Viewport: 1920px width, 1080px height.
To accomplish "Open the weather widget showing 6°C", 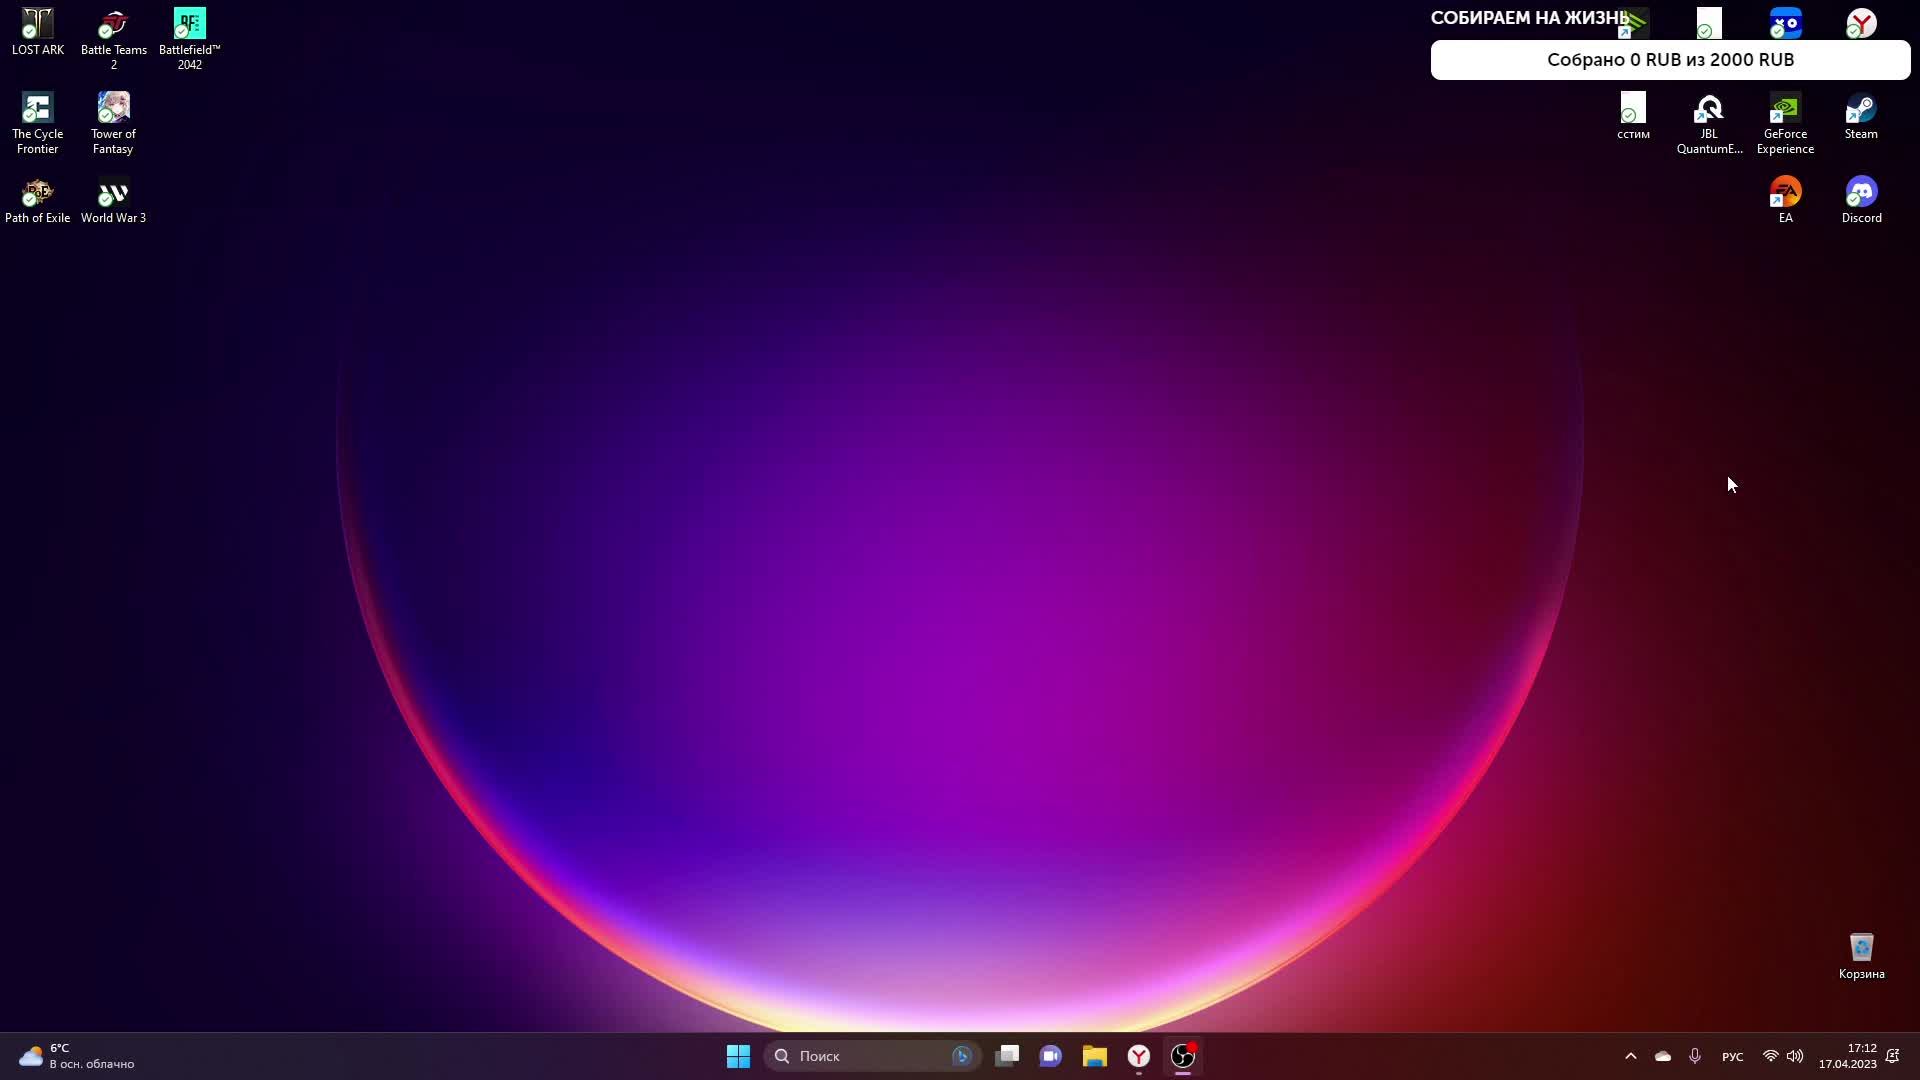I will click(x=76, y=1056).
